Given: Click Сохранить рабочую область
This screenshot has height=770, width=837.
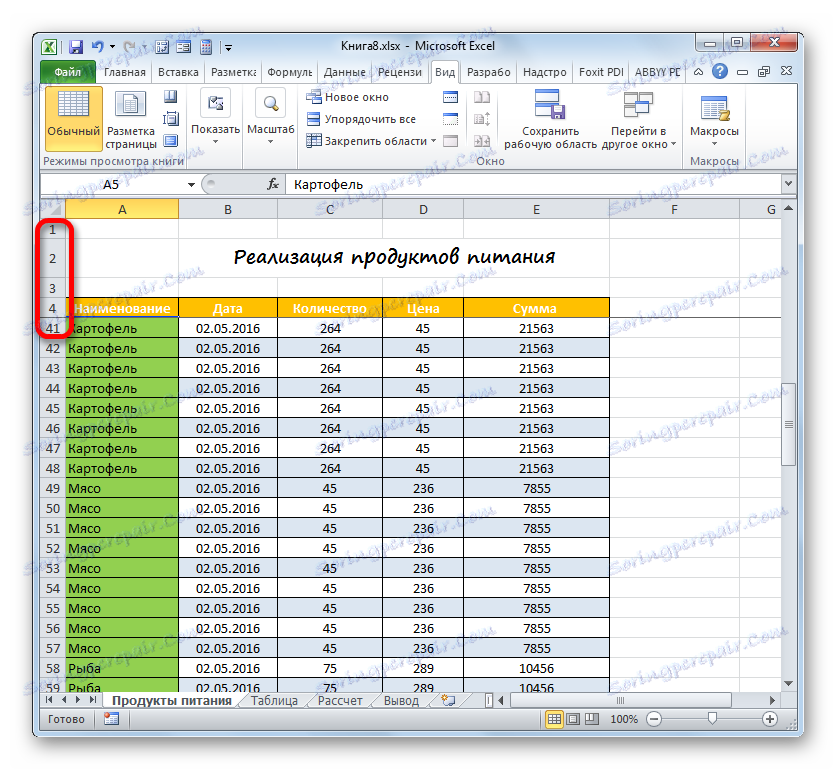Looking at the screenshot, I should point(550,119).
